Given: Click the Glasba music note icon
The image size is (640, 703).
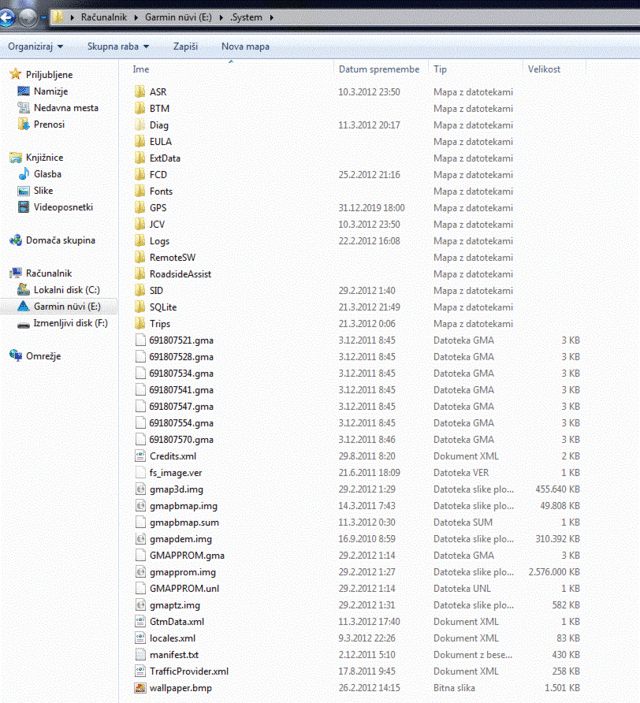Looking at the screenshot, I should pyautogui.click(x=23, y=174).
